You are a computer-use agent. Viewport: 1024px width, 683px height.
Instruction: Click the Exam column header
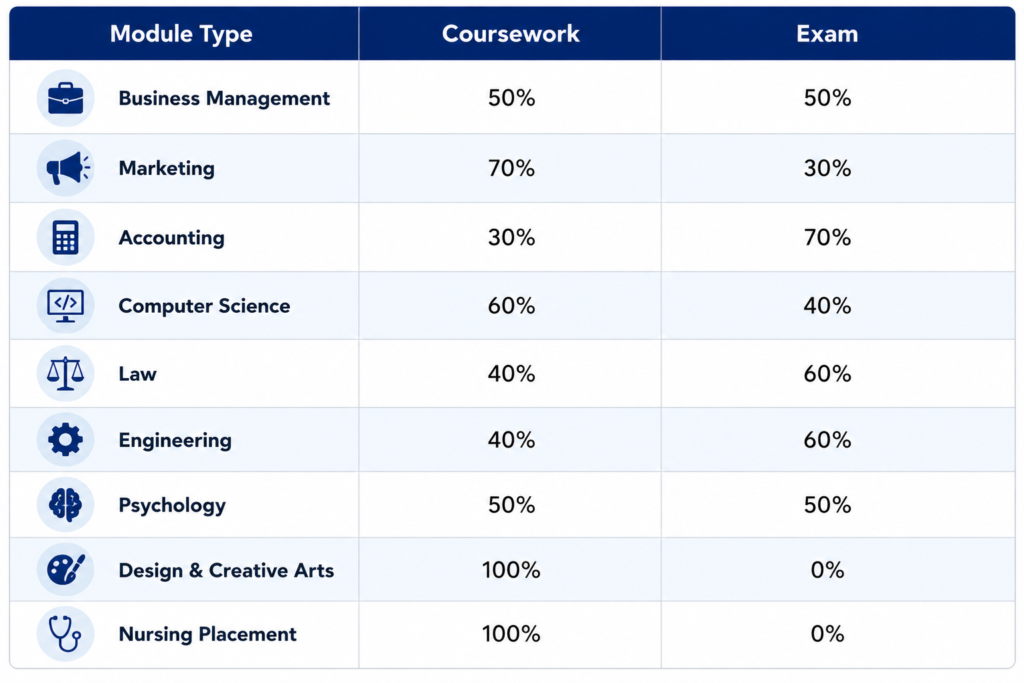click(827, 34)
